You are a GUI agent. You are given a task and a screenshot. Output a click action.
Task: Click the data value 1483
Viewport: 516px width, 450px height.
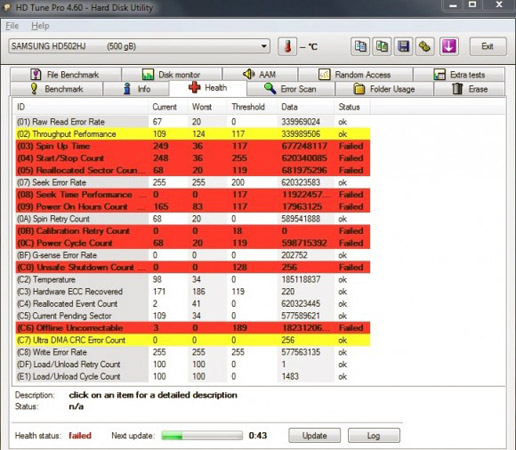pos(290,376)
